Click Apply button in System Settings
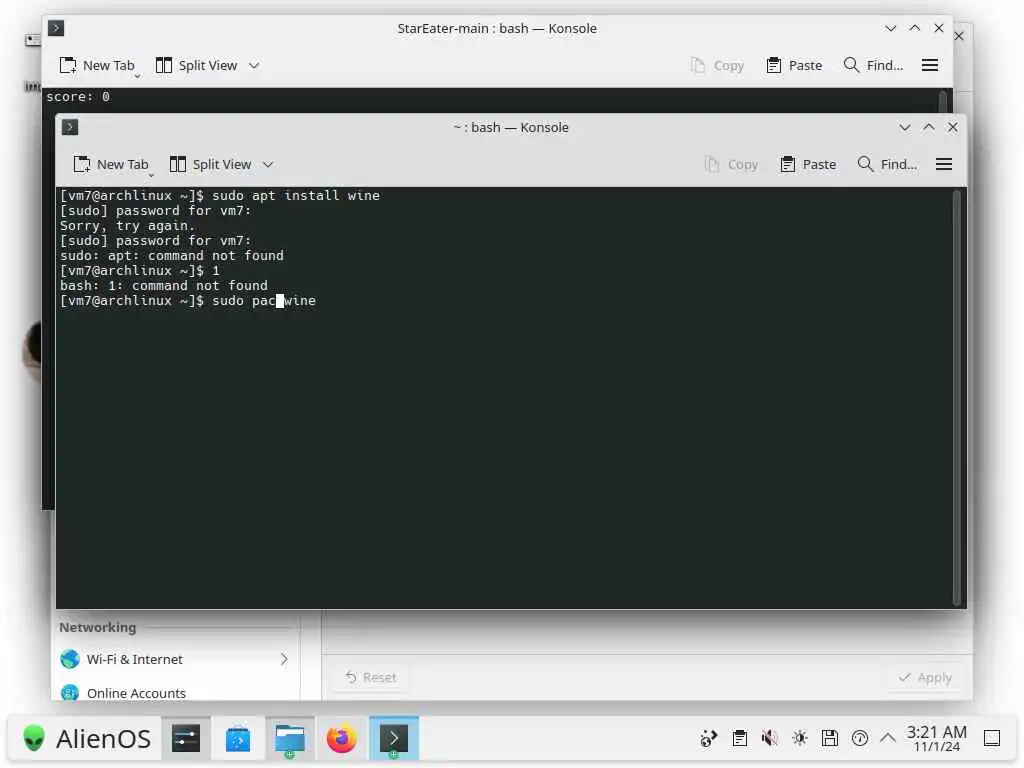The height and width of the screenshot is (768, 1024). [925, 677]
